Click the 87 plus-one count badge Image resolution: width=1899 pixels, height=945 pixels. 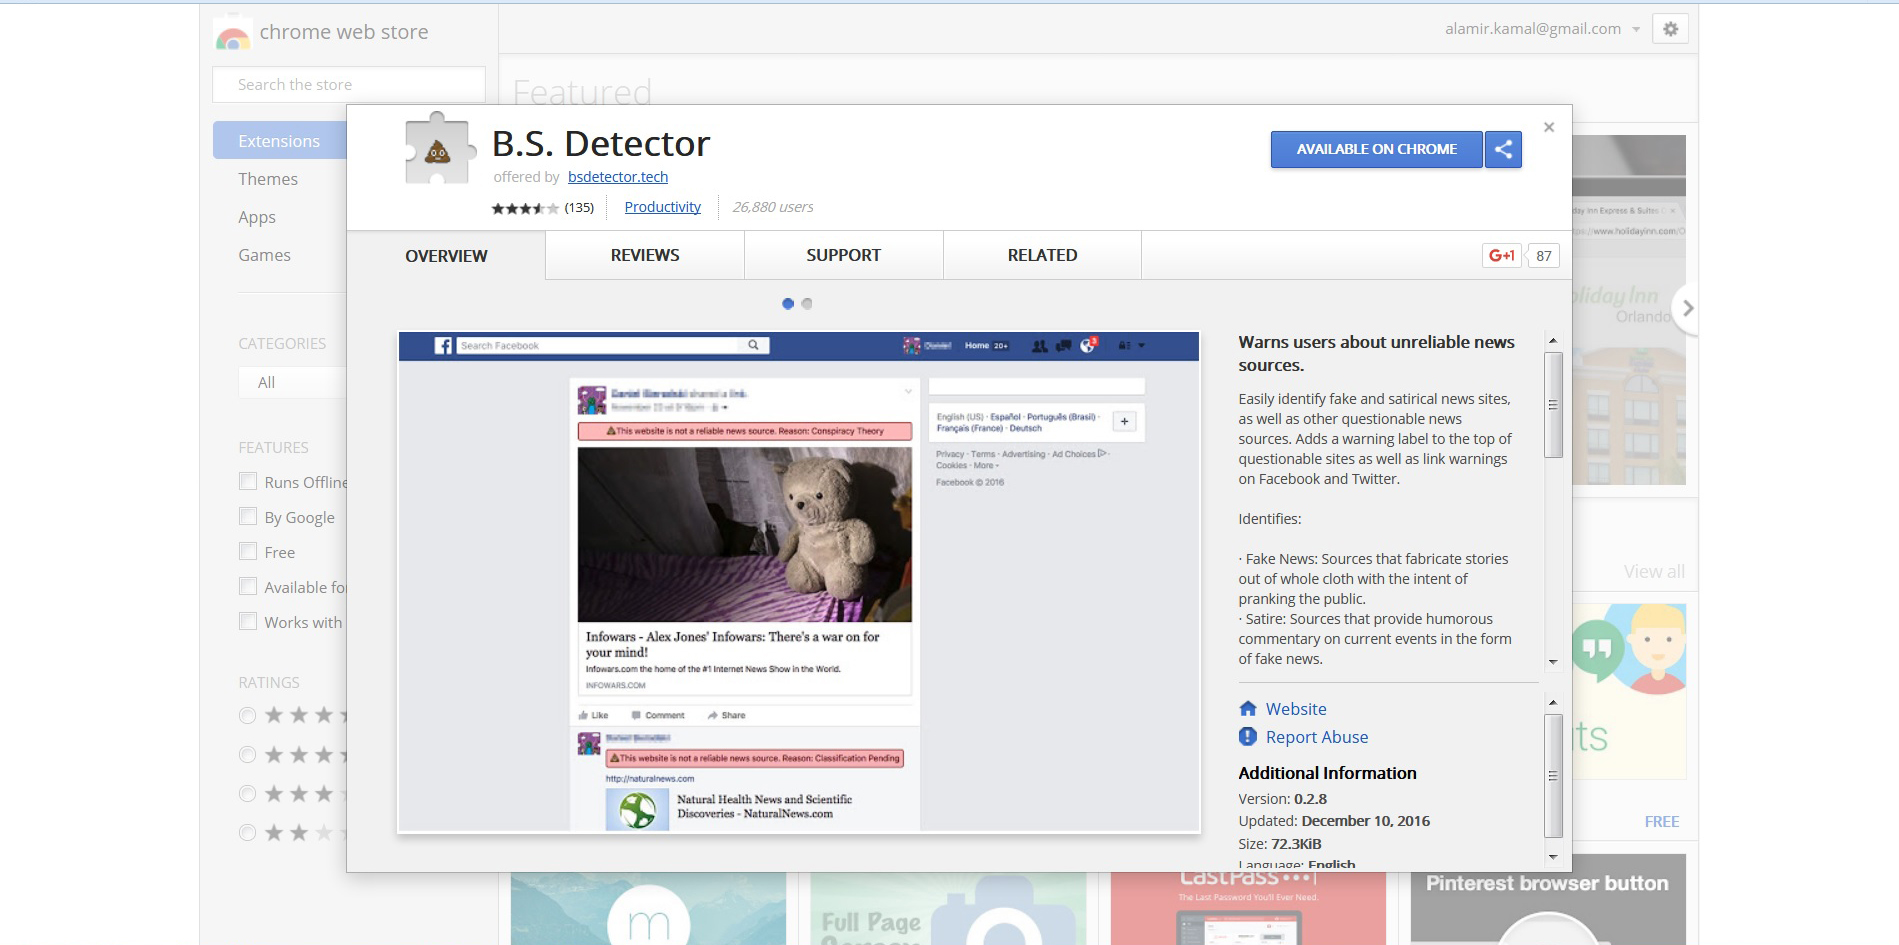pyautogui.click(x=1544, y=256)
